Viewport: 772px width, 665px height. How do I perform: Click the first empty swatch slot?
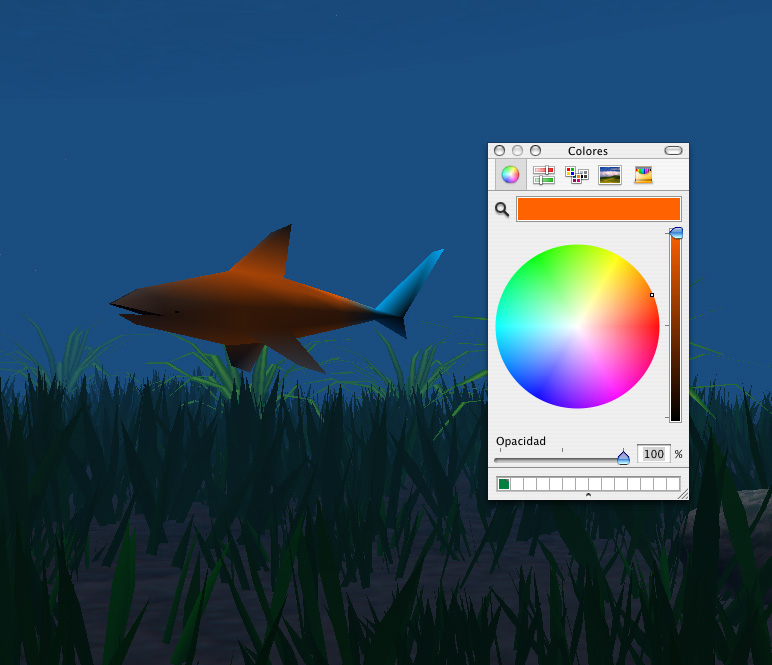(517, 484)
